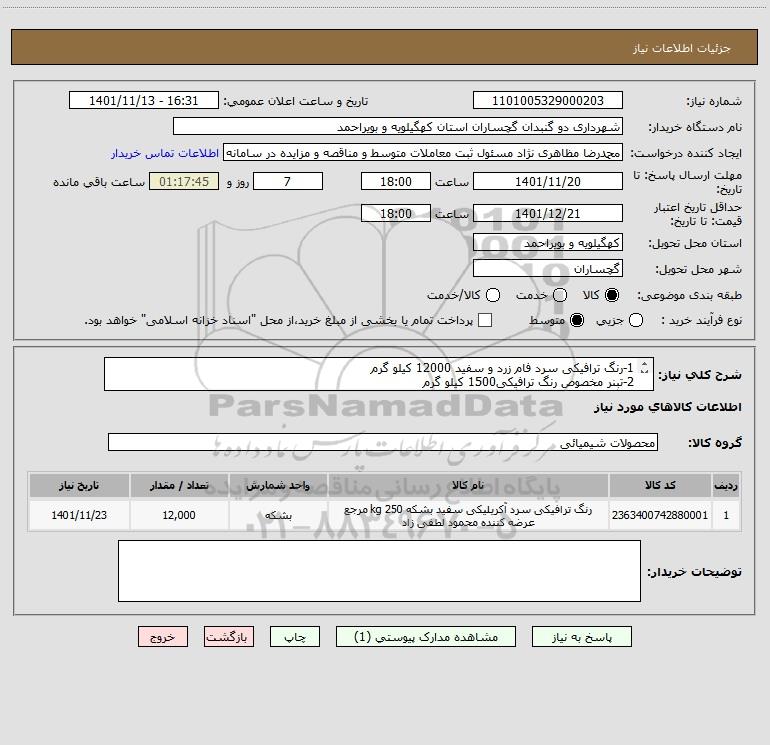Select the جزیی purchase type radio
770x745 pixels.
point(635,320)
